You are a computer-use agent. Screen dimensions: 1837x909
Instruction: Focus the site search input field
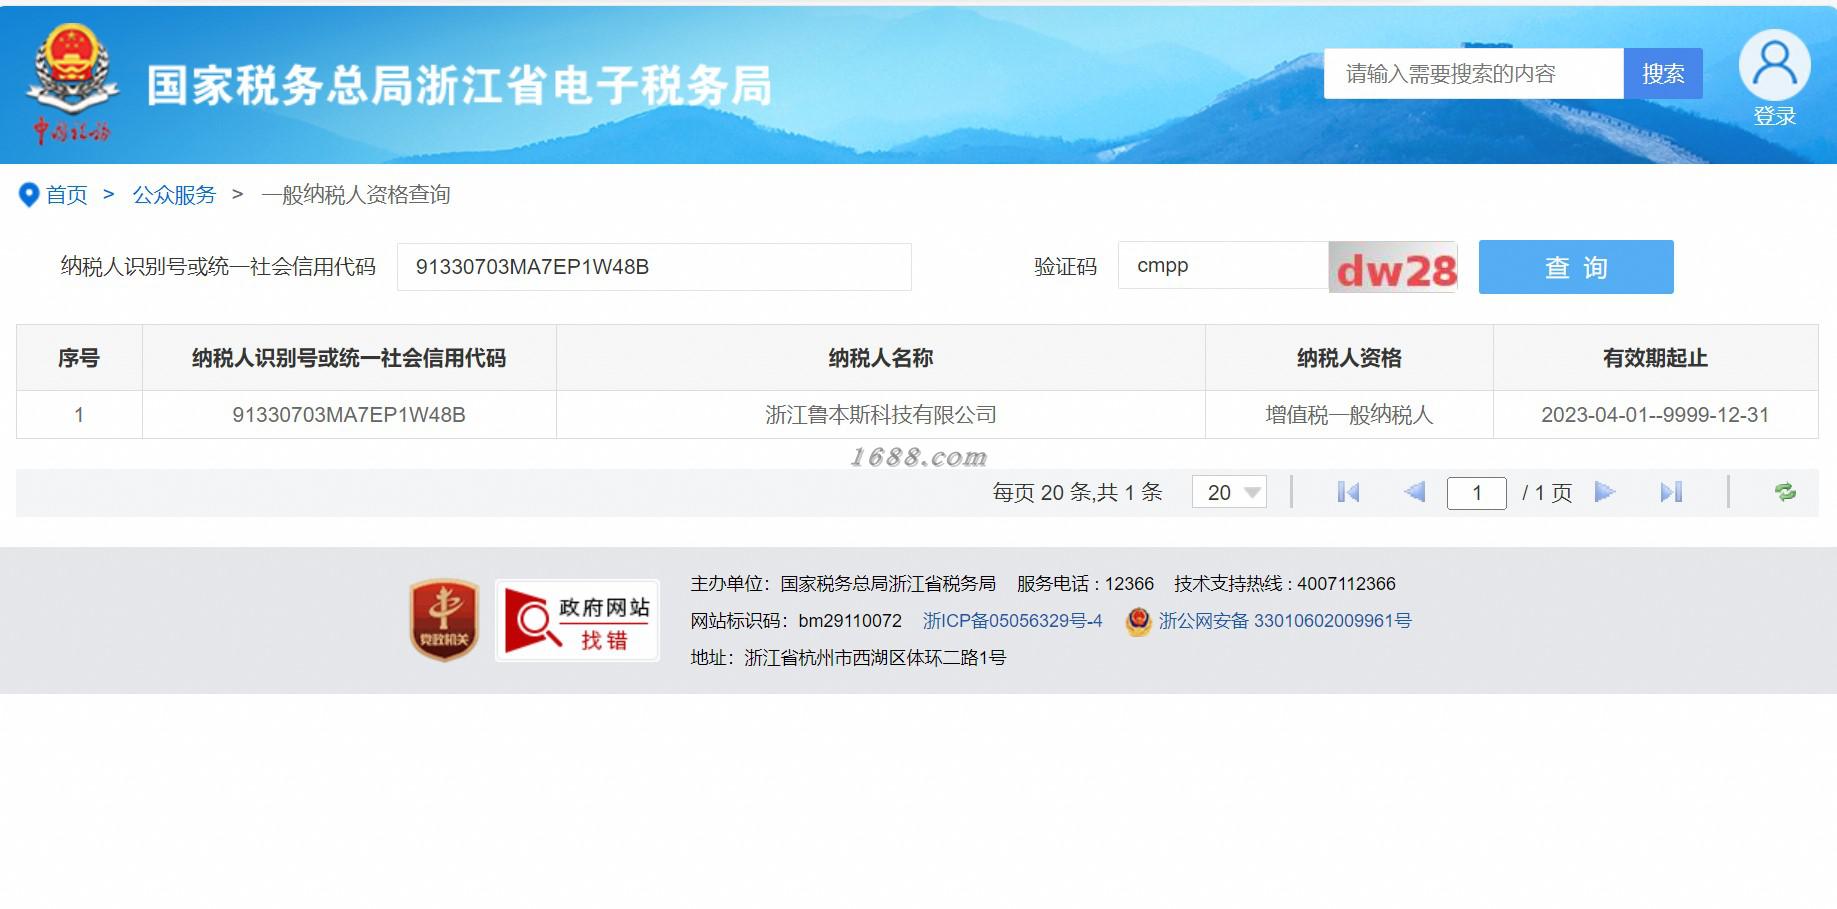[1473, 74]
